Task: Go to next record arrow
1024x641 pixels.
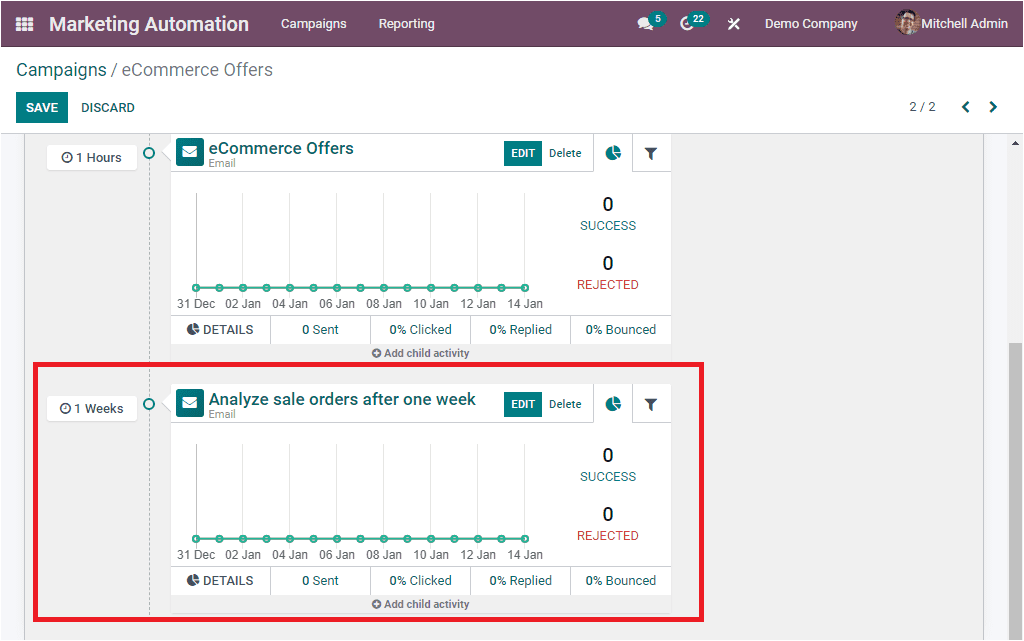Action: point(993,107)
